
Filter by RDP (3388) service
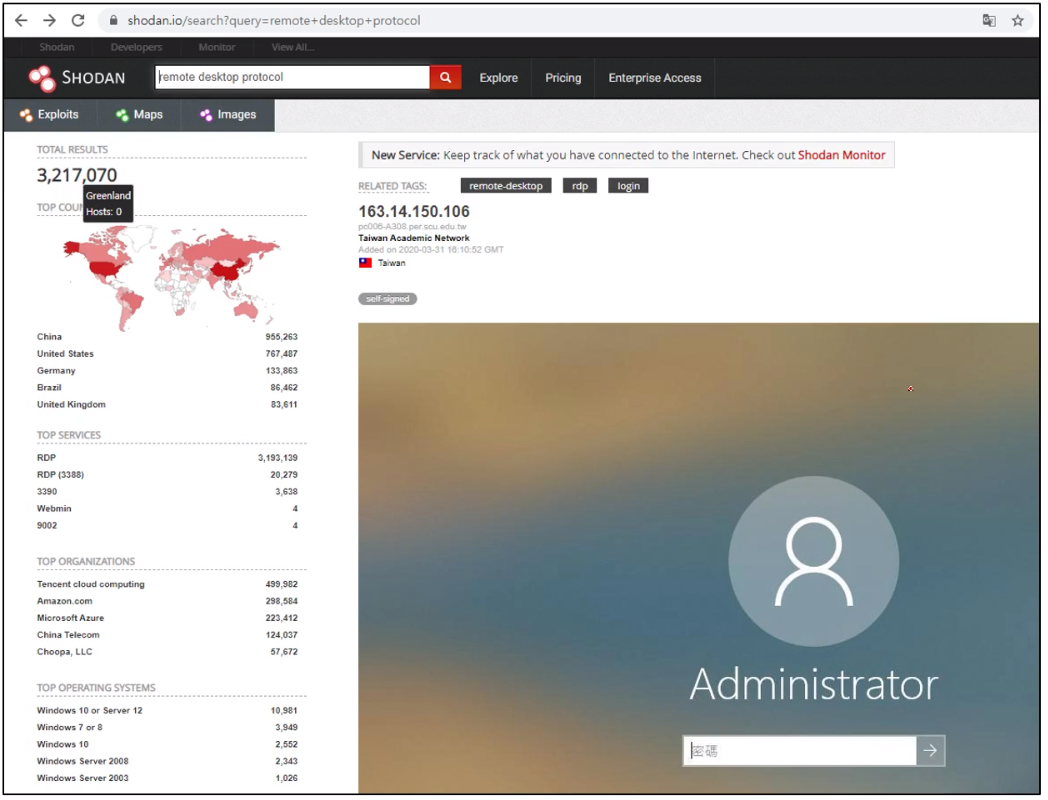(x=60, y=475)
